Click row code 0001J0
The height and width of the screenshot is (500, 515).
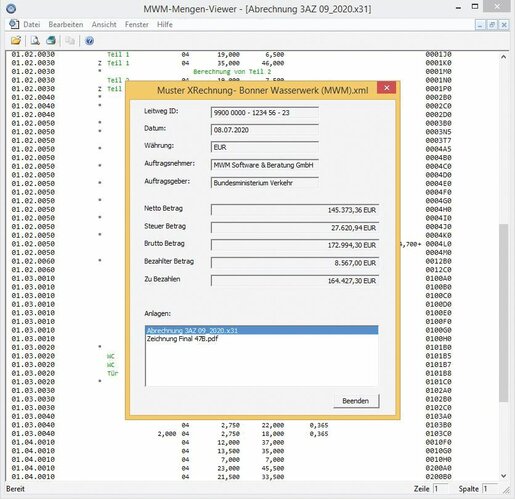click(438, 54)
